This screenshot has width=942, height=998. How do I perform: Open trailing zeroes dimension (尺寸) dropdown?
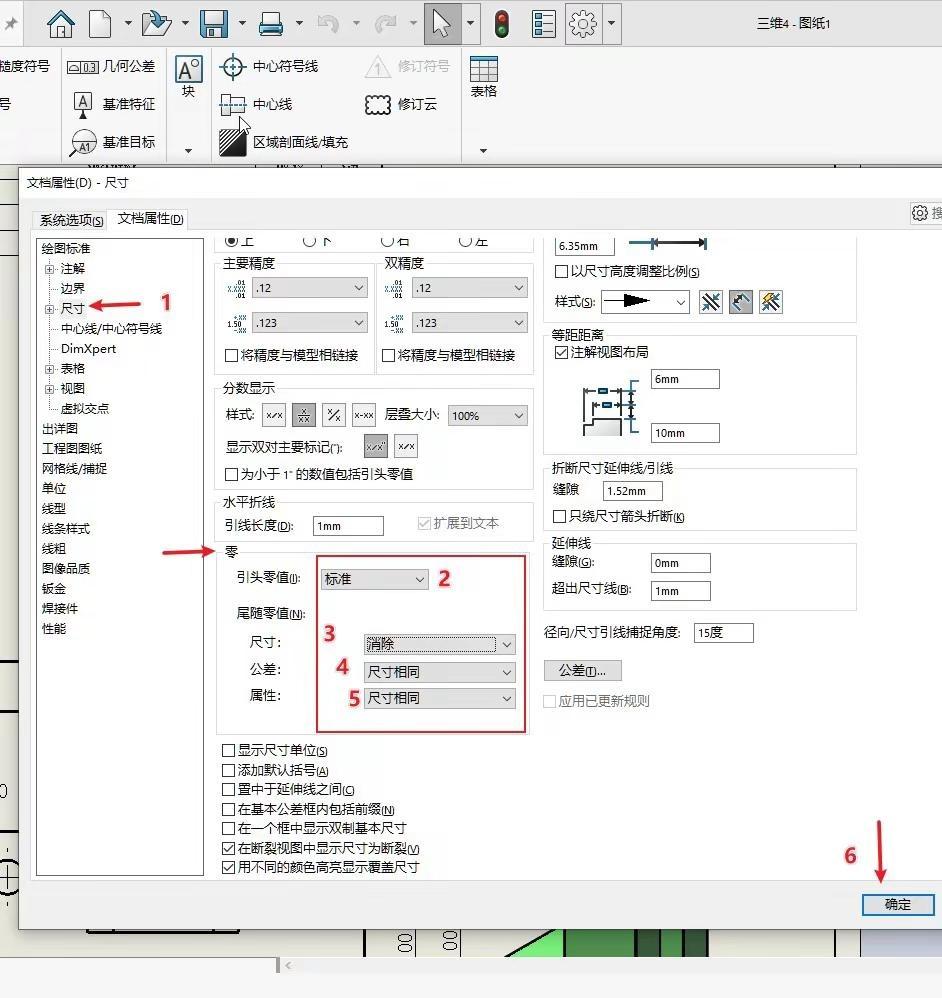coord(440,644)
